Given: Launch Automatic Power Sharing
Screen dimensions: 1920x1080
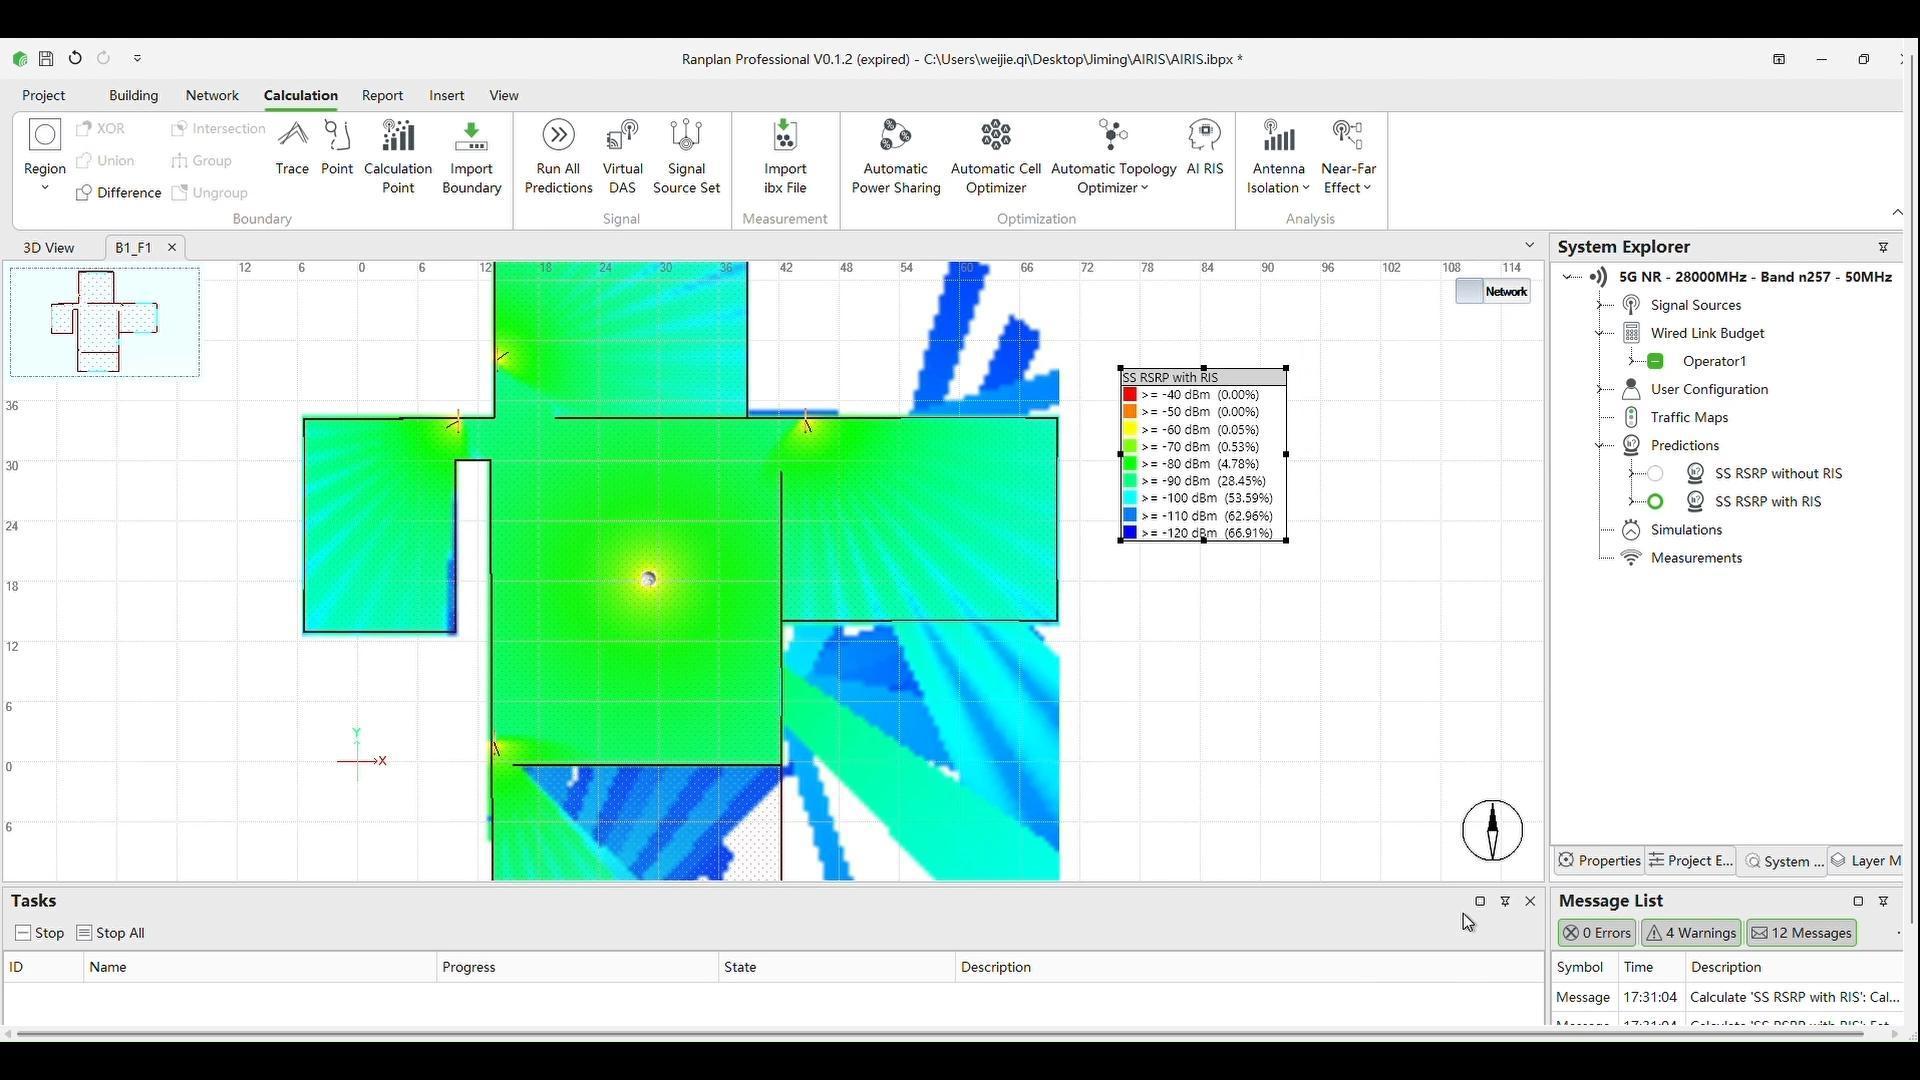Looking at the screenshot, I should coord(896,157).
